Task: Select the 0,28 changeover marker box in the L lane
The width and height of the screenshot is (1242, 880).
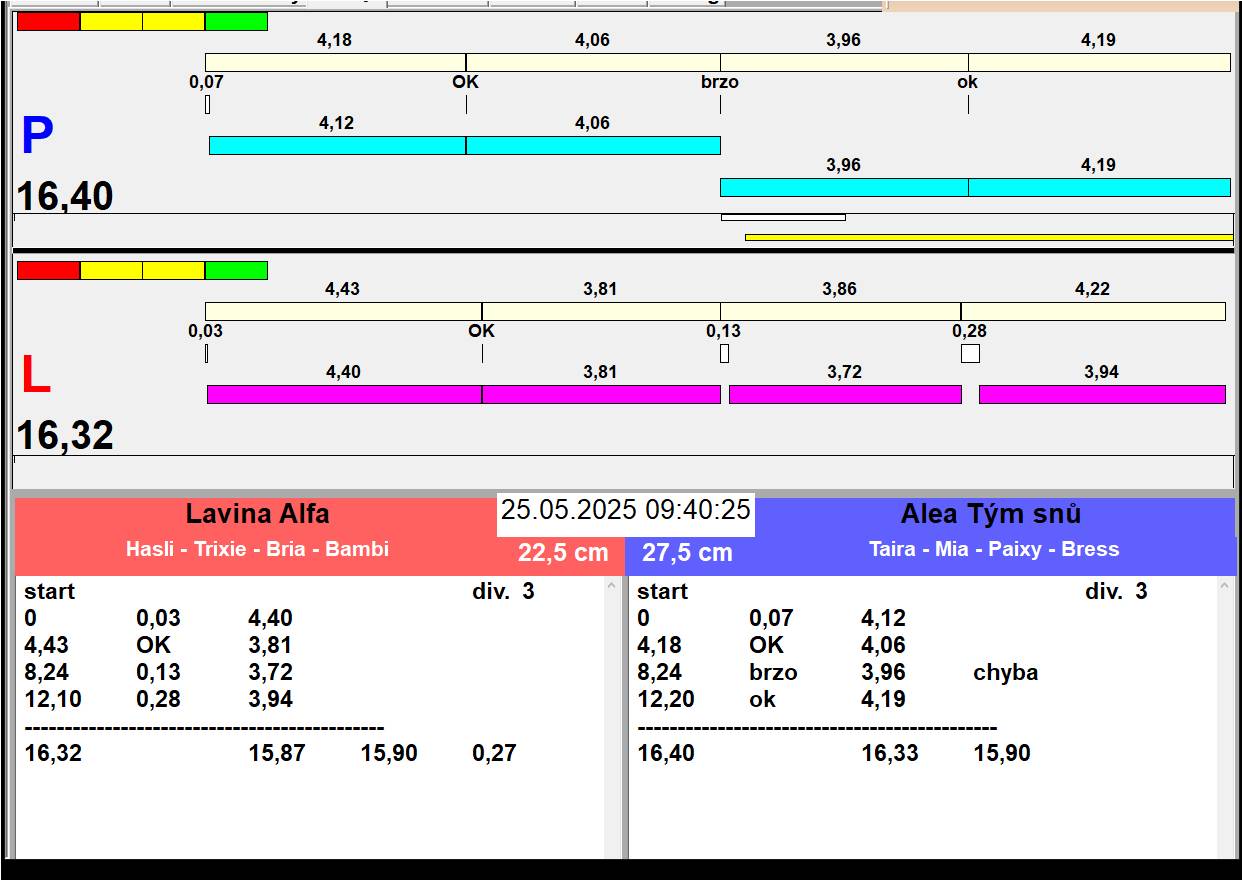Action: [970, 353]
